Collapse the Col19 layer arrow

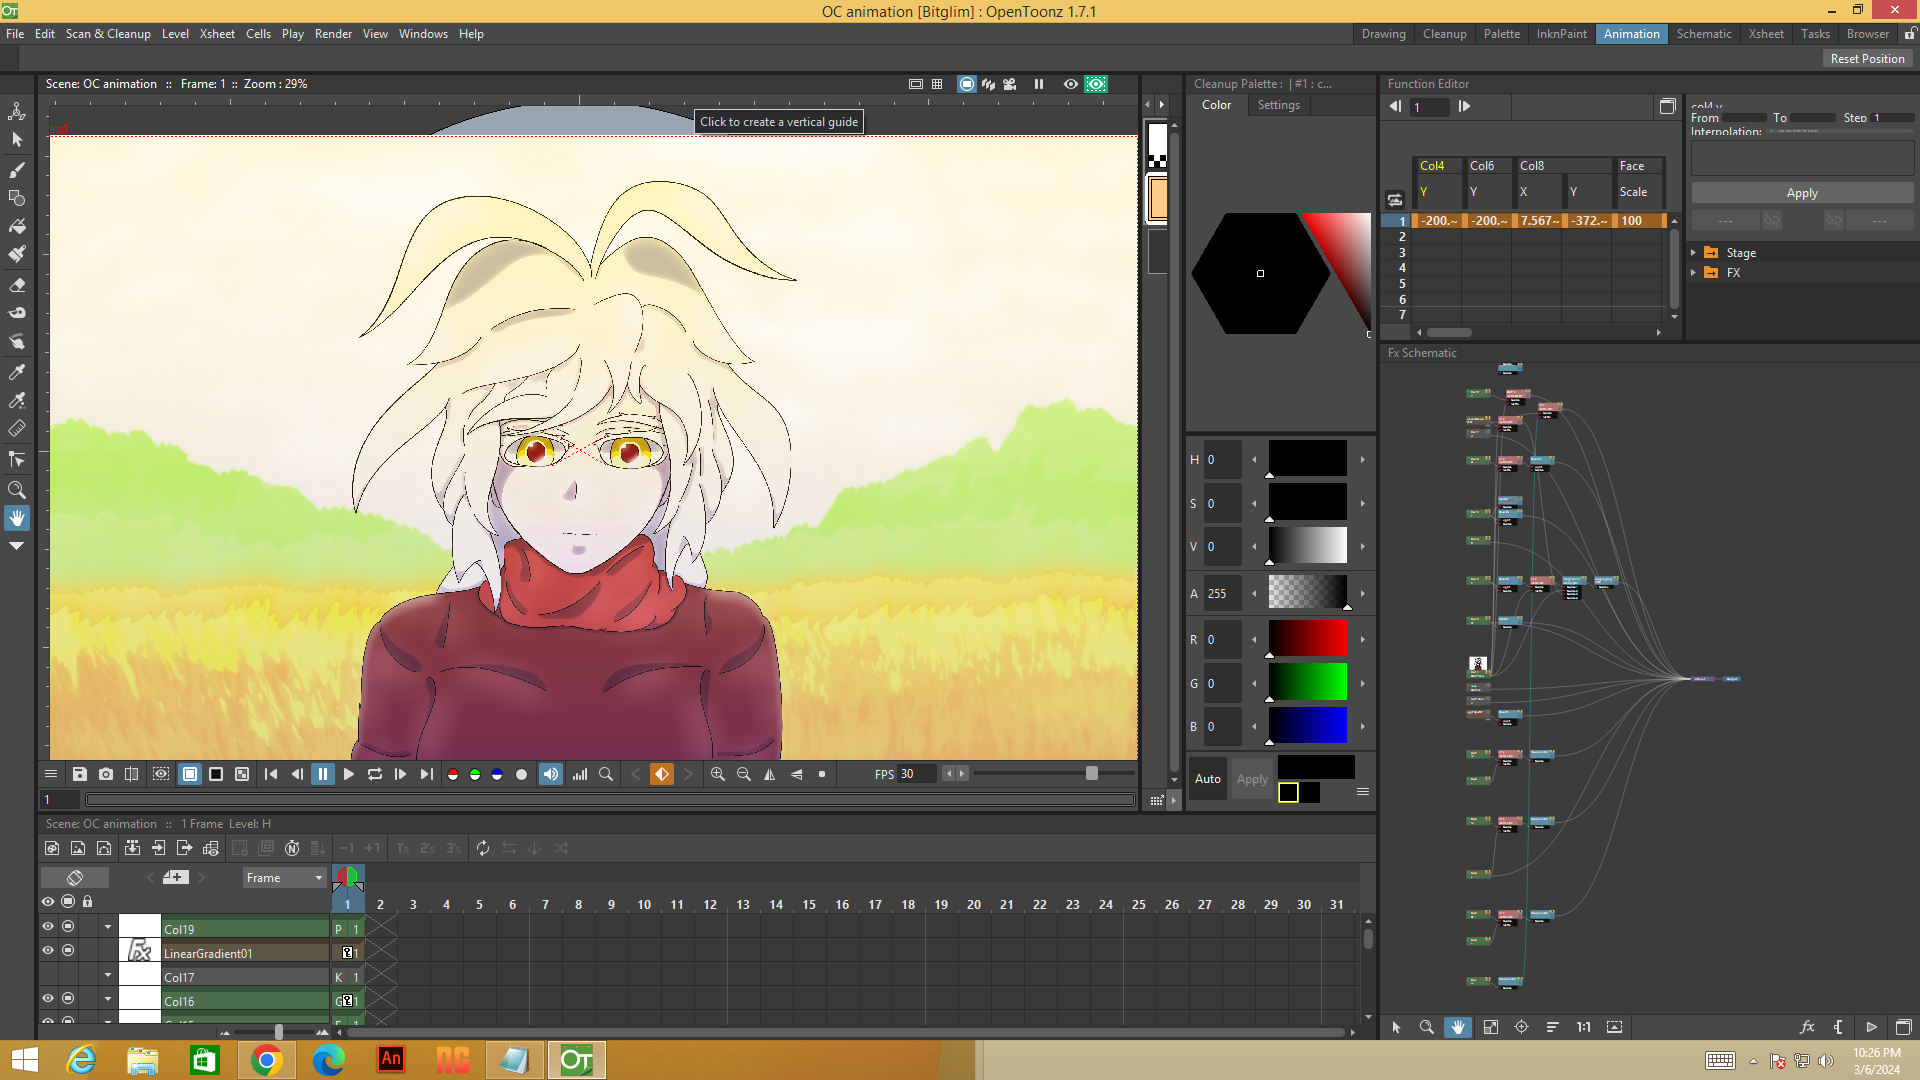(x=108, y=927)
